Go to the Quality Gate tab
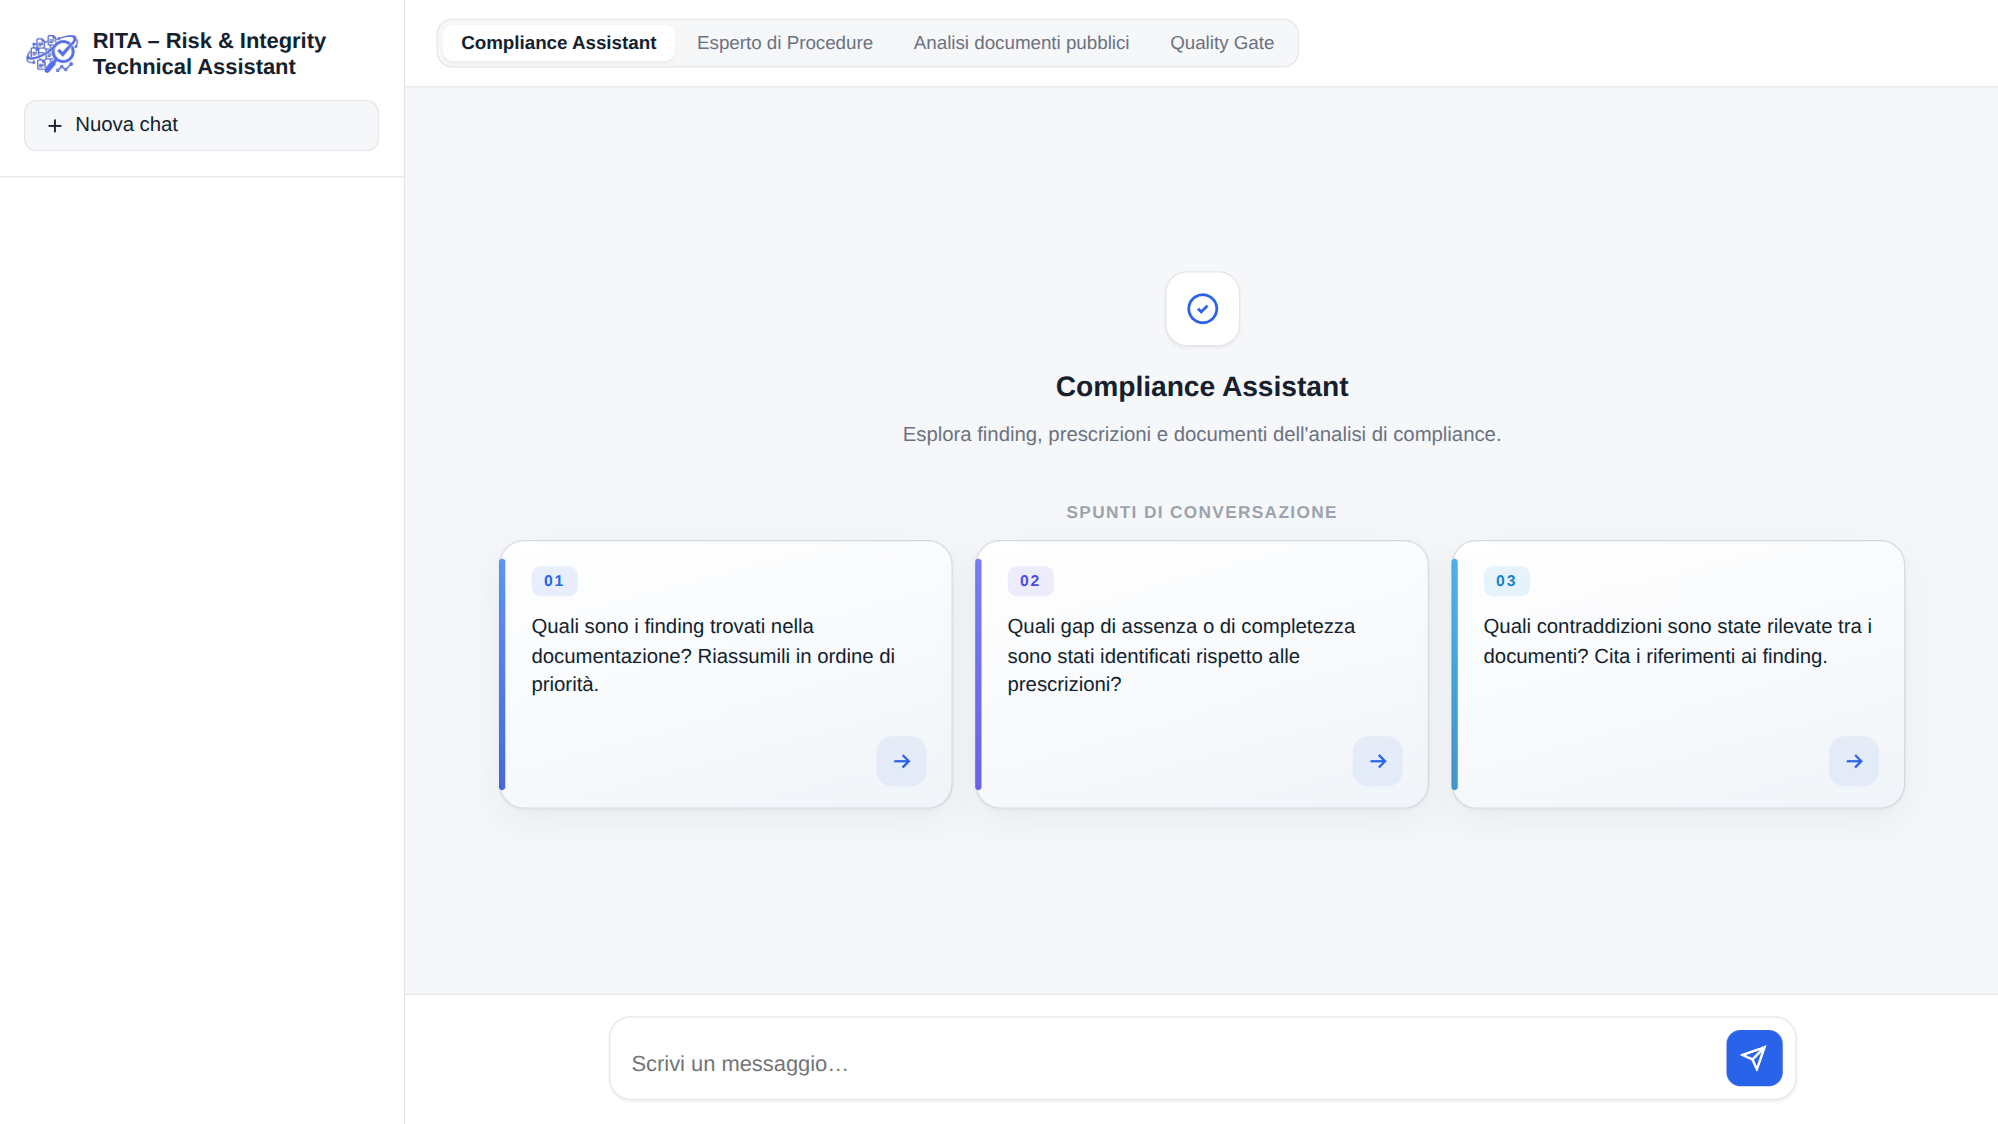Screen dimensions: 1998x1124 [1221, 43]
